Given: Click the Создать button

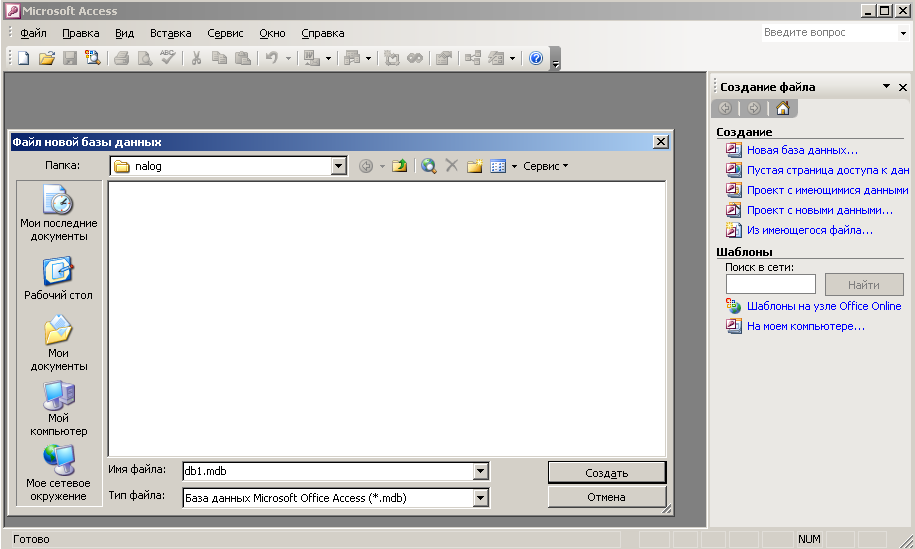Looking at the screenshot, I should [607, 473].
